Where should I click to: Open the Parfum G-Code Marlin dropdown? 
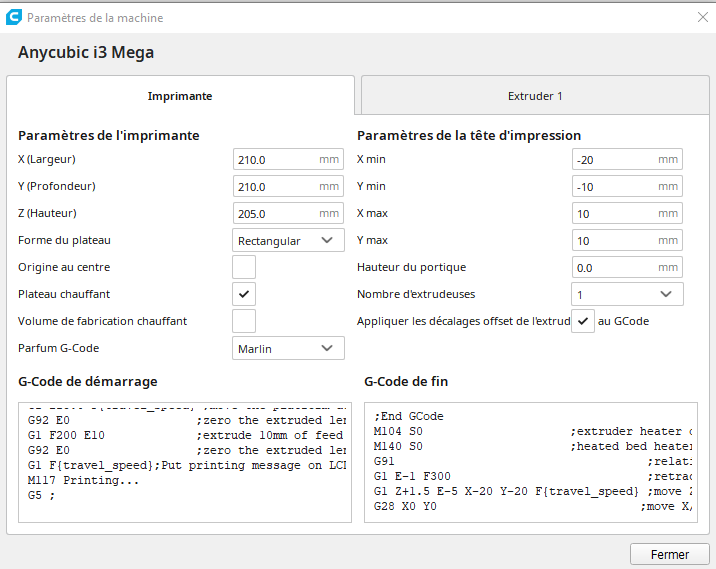click(288, 348)
